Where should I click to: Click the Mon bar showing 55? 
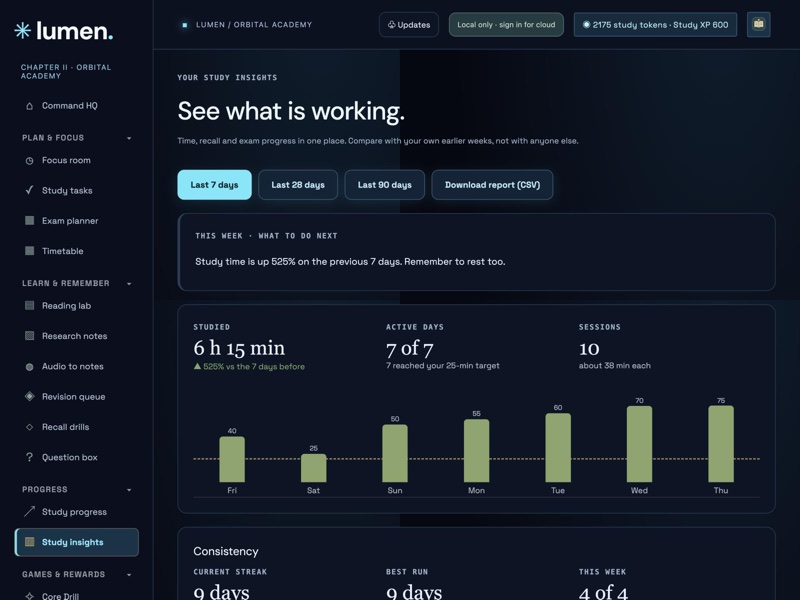pyautogui.click(x=477, y=451)
